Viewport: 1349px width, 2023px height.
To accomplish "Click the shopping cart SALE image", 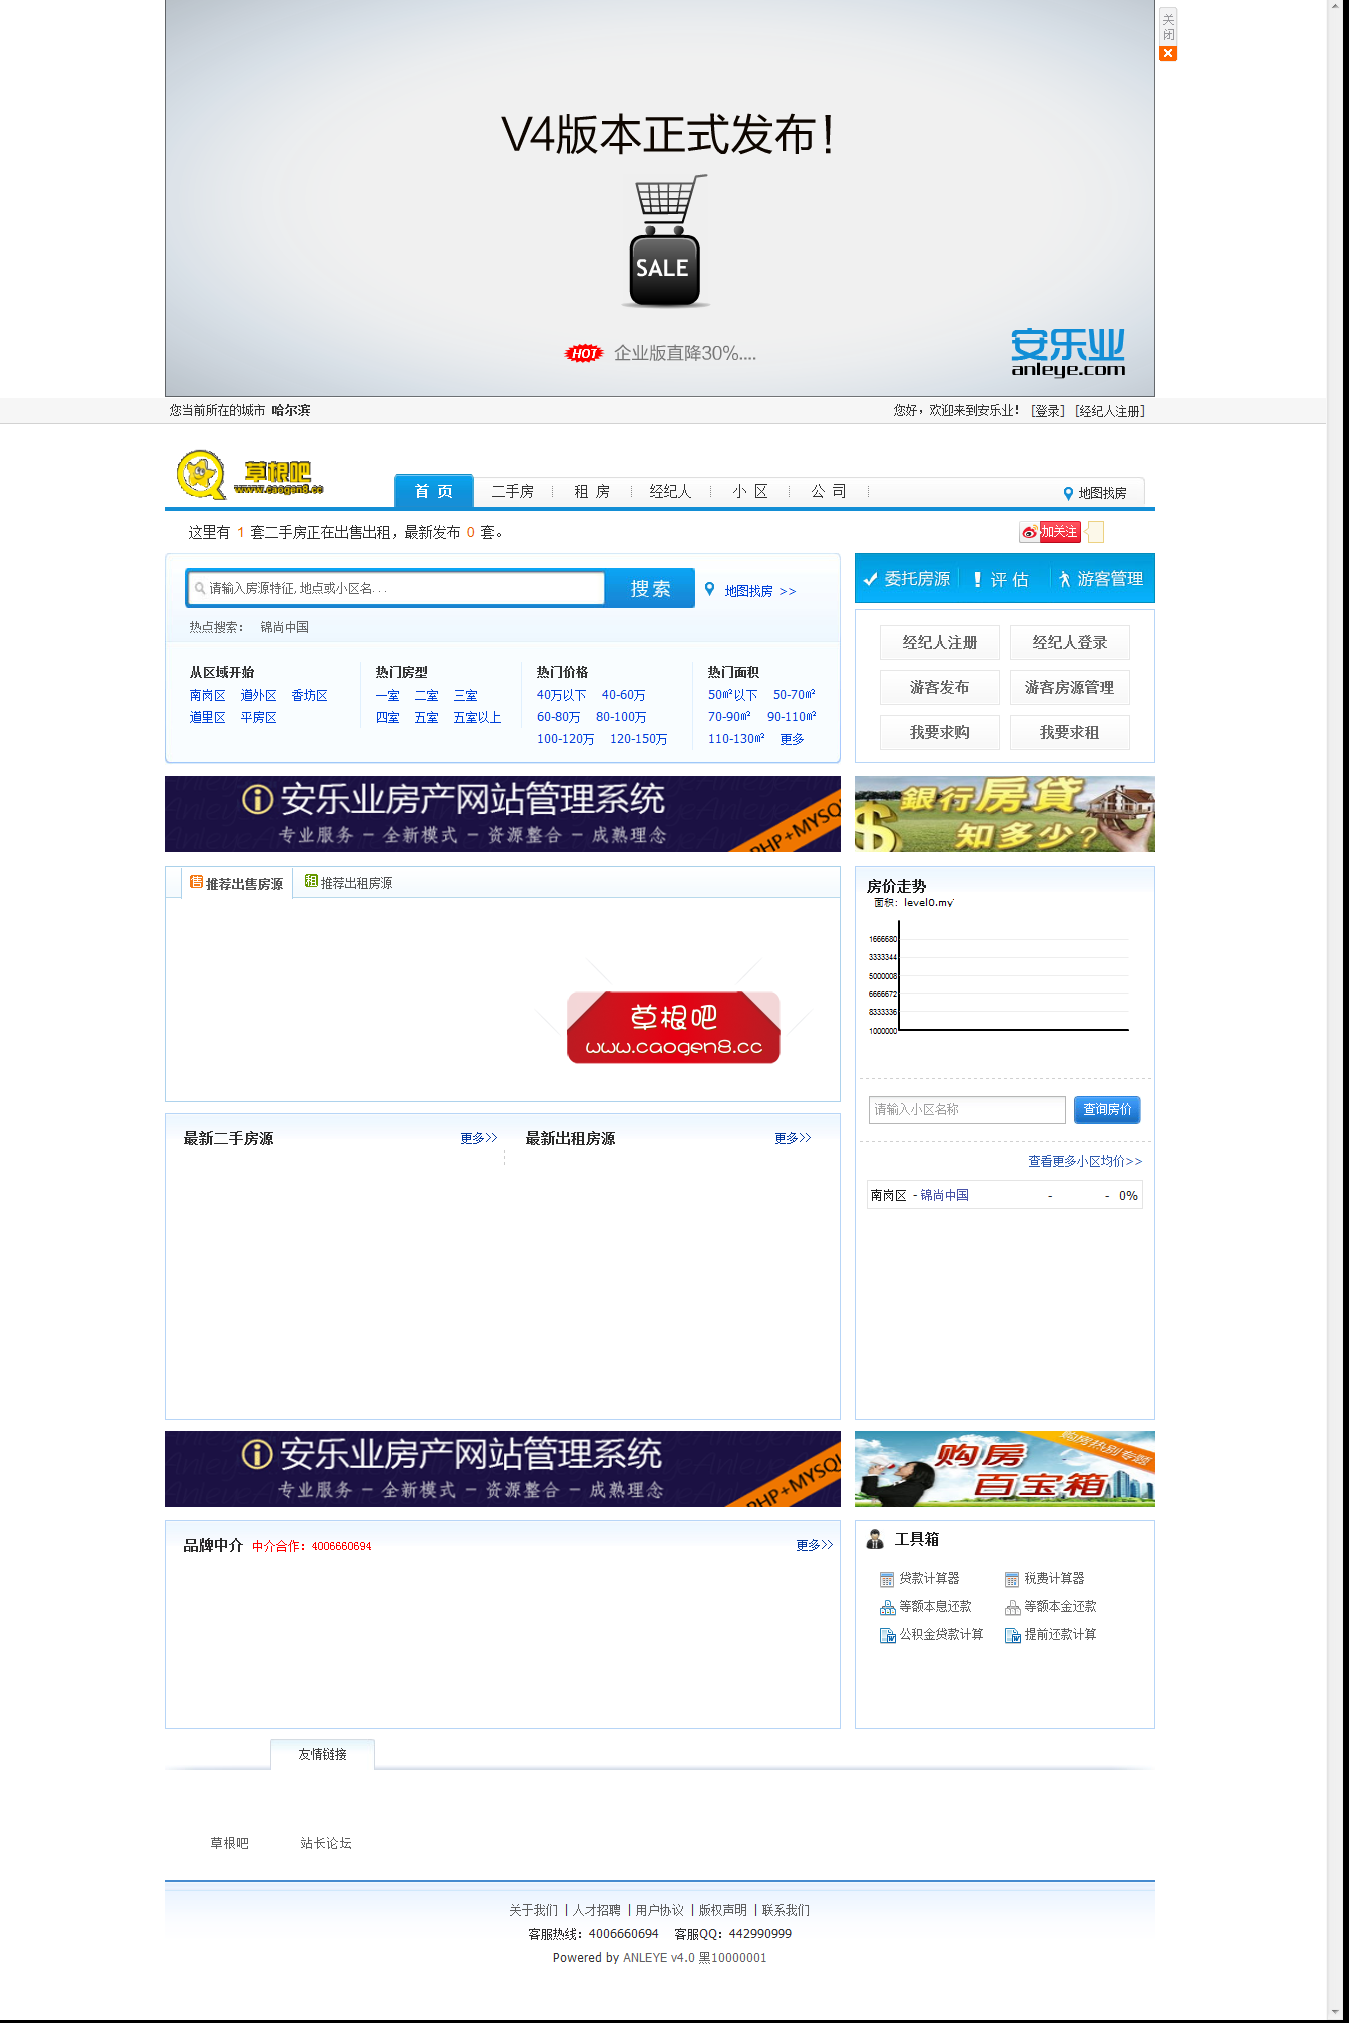I will (665, 241).
